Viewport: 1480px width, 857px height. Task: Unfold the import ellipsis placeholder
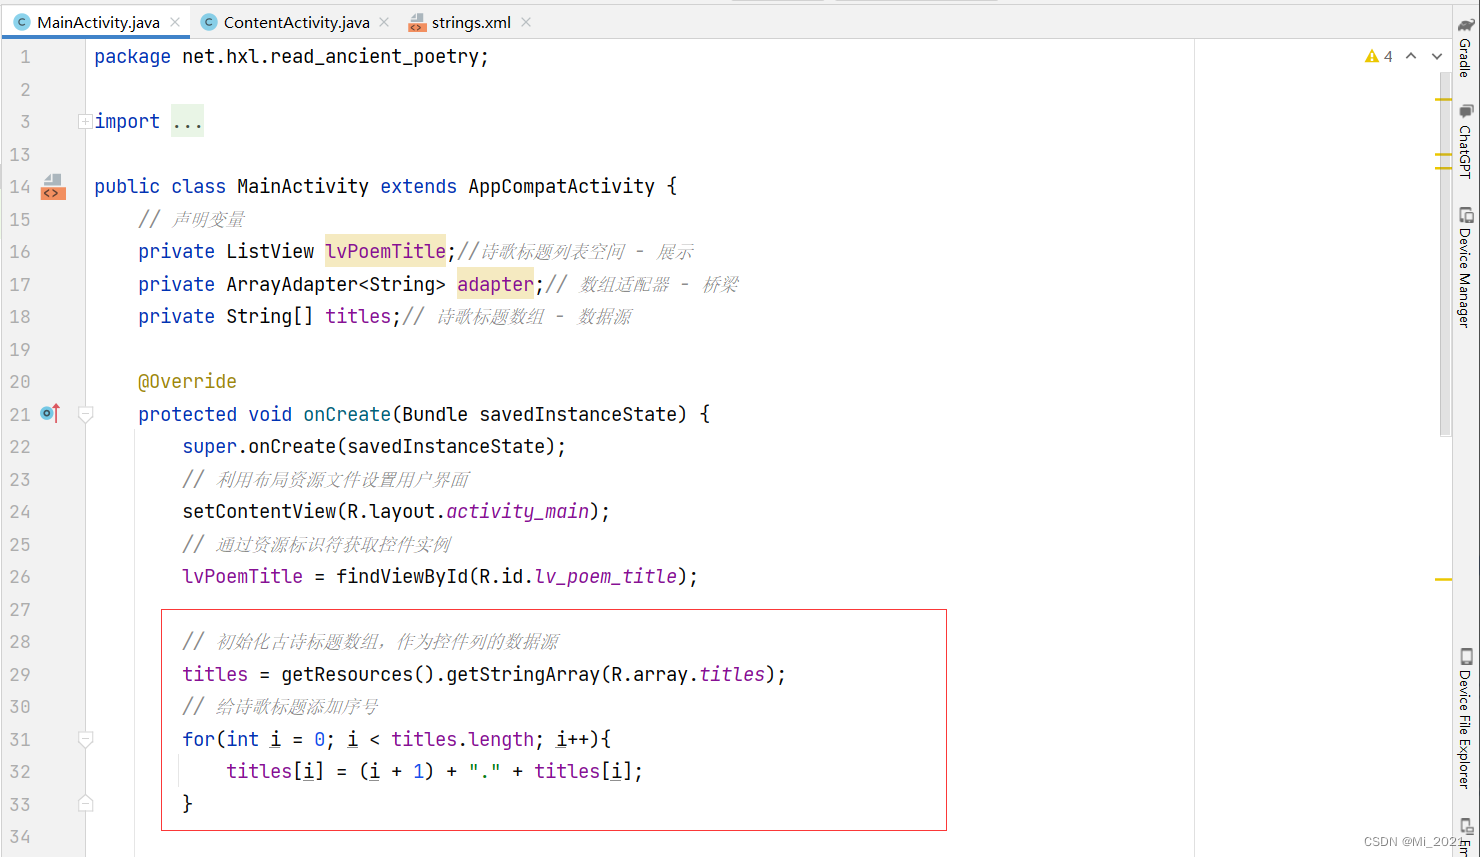tap(187, 121)
